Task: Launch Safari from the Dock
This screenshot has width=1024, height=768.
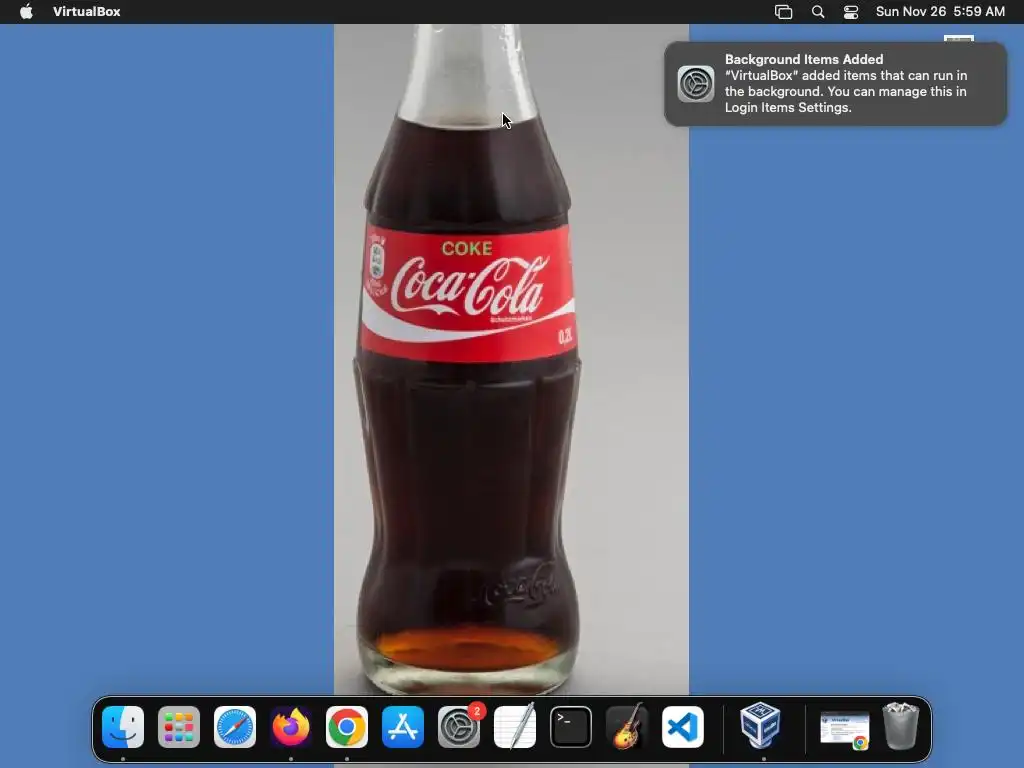Action: [235, 727]
